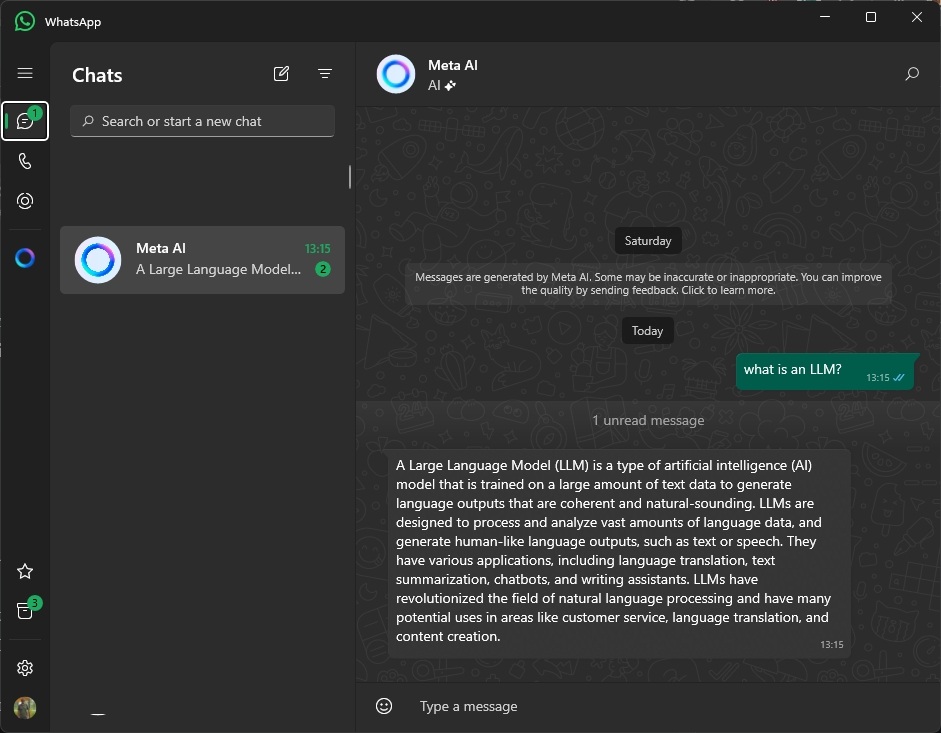Open the Calls section in sidebar
Viewport: 941px width, 733px height.
click(25, 161)
